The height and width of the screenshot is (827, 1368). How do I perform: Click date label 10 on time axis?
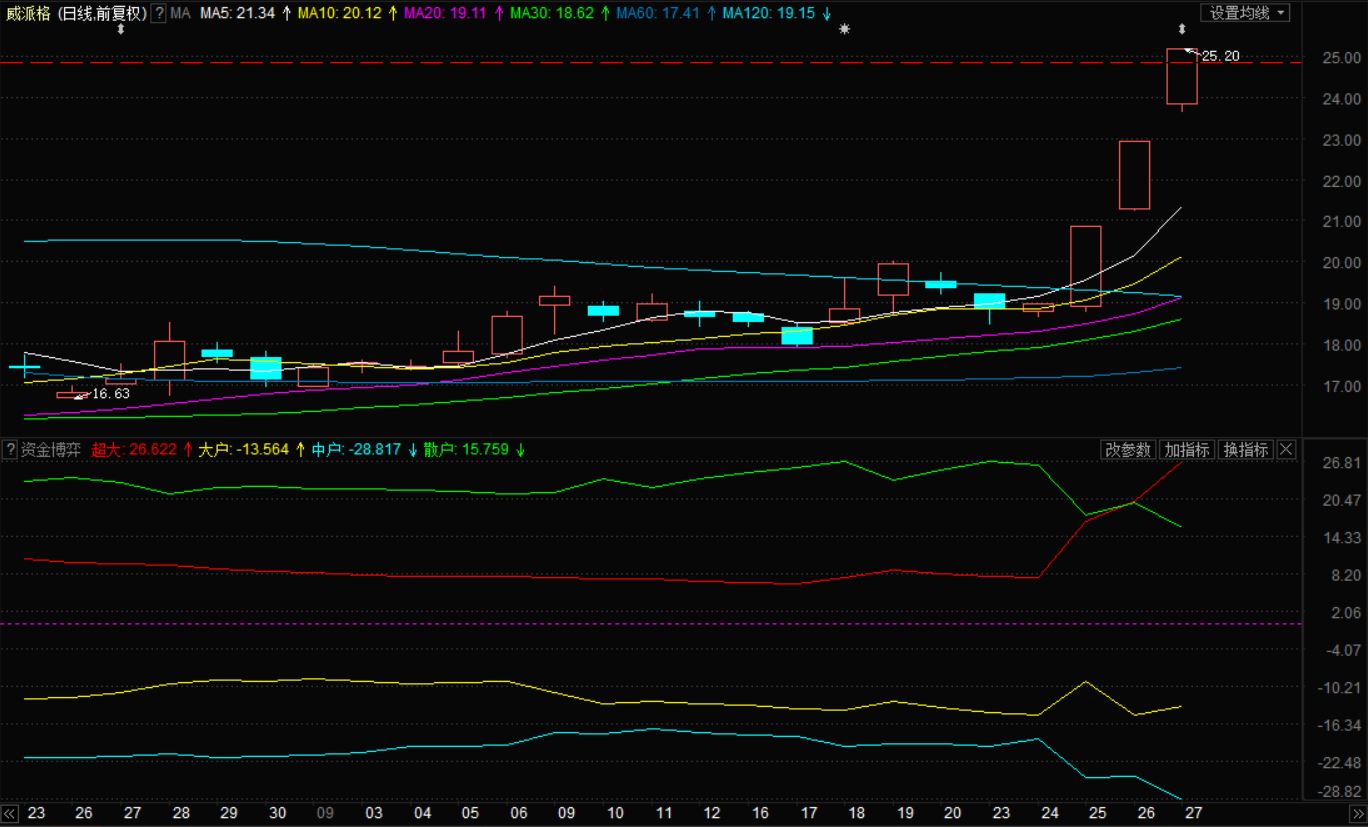(615, 813)
